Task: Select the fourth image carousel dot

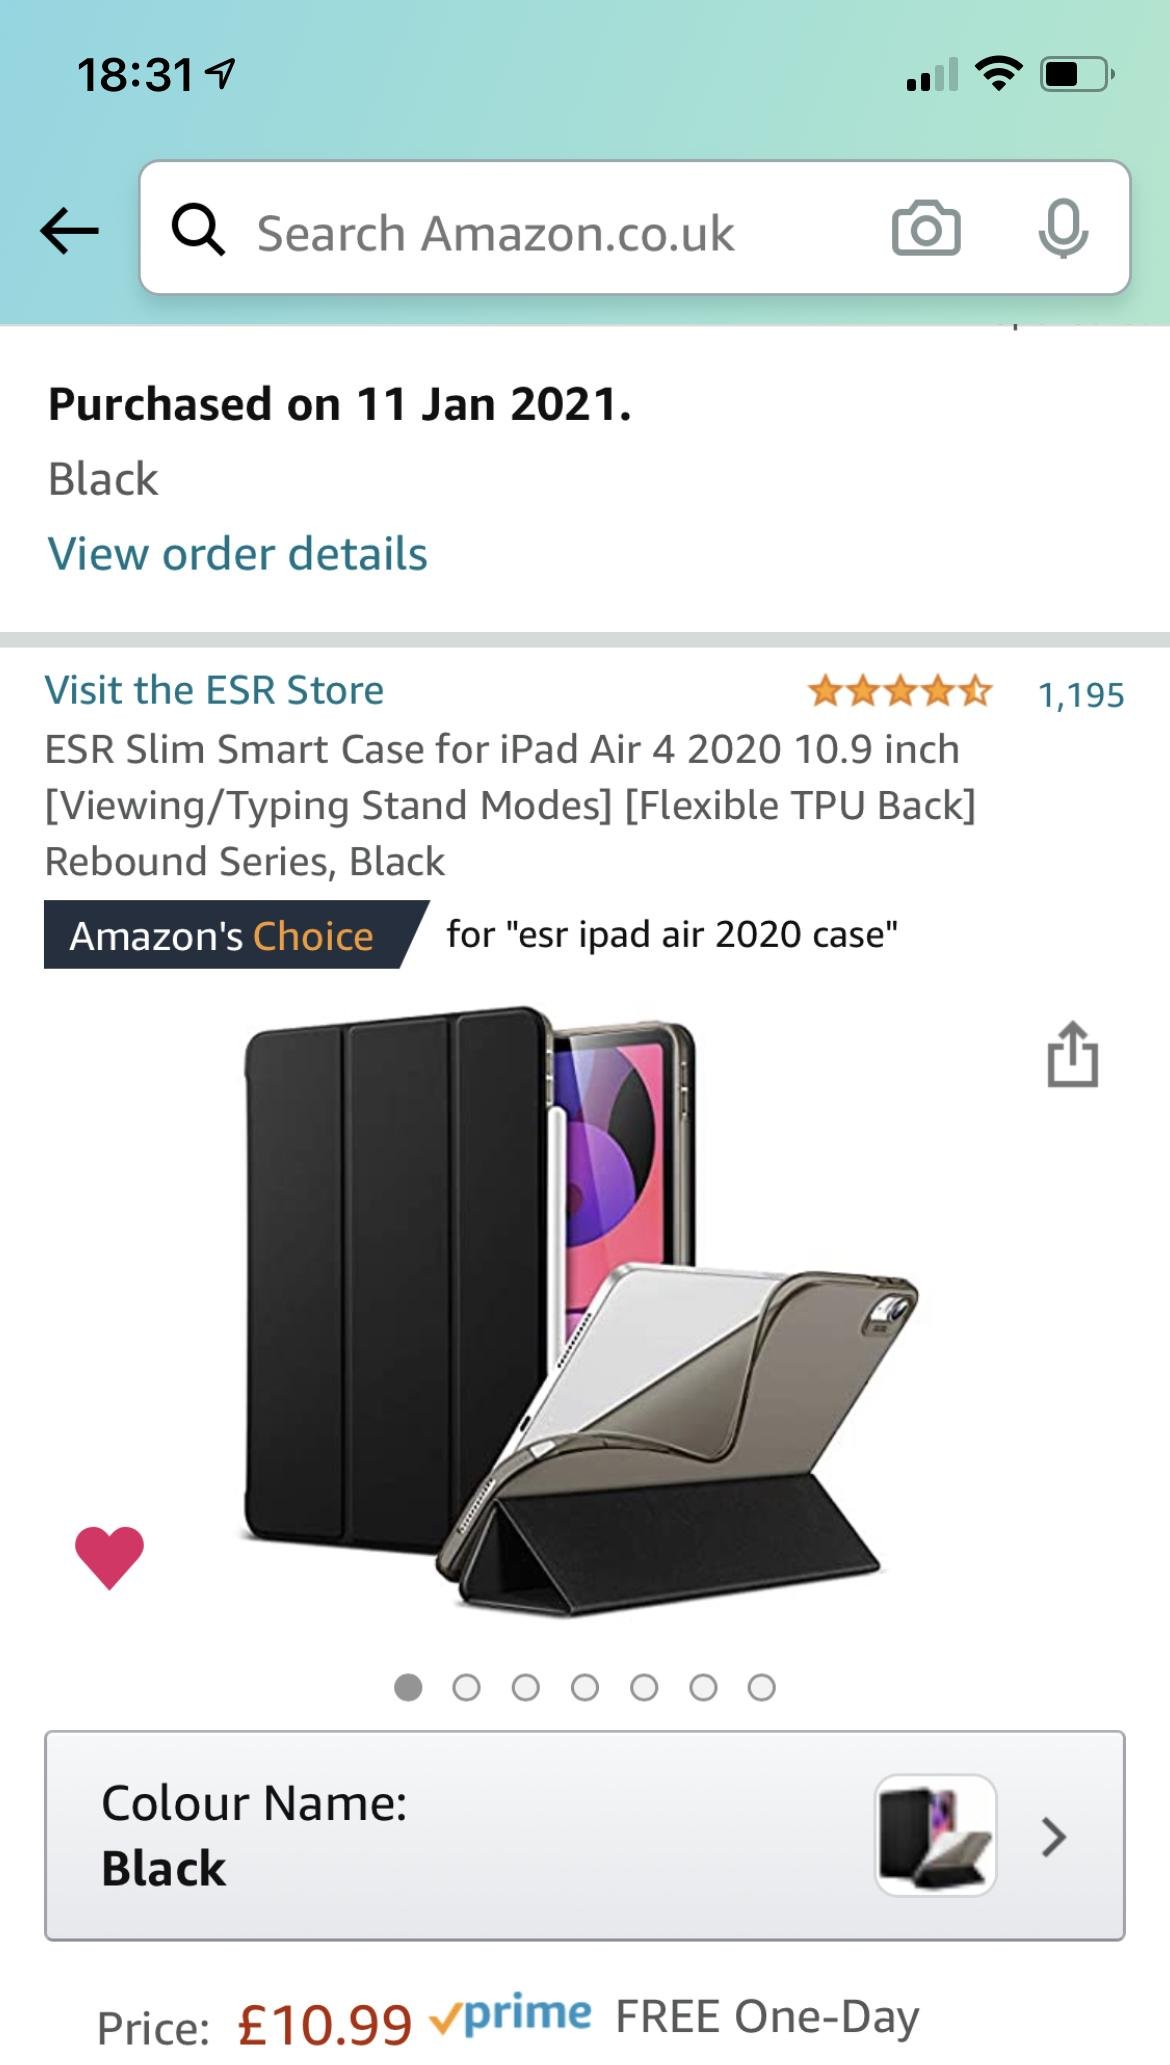Action: point(585,1688)
